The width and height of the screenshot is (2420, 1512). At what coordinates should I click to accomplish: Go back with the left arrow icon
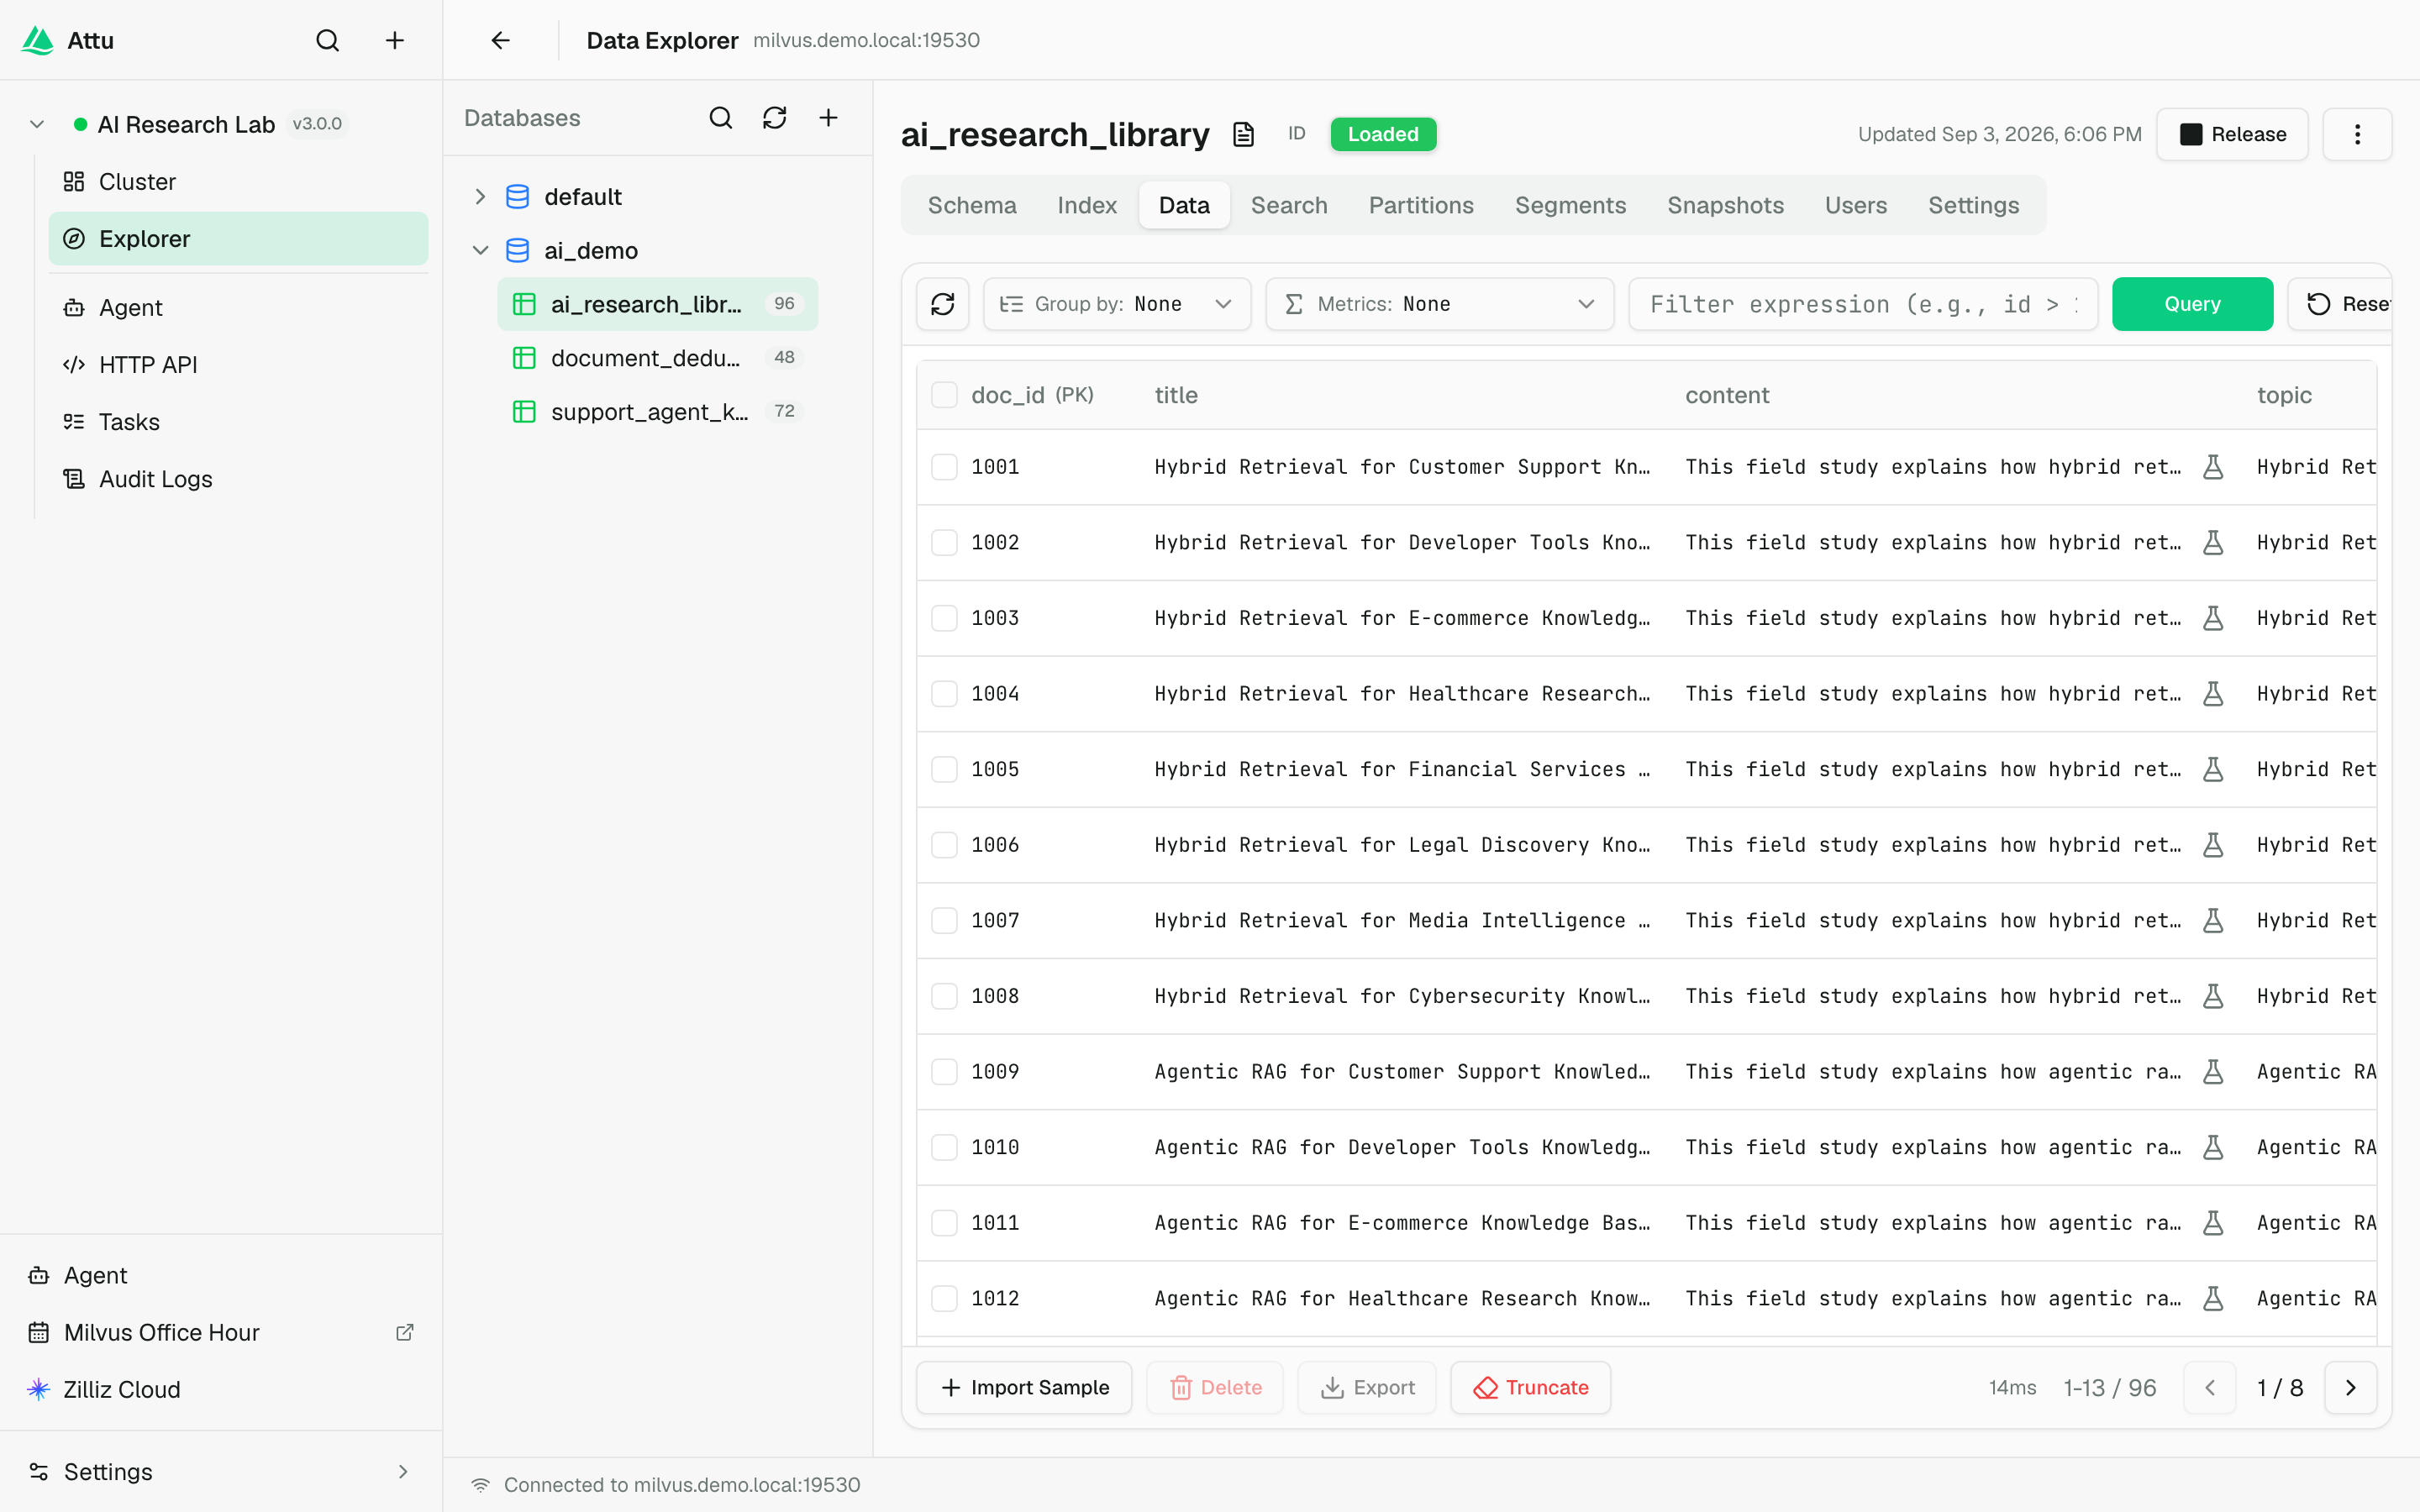500,40
